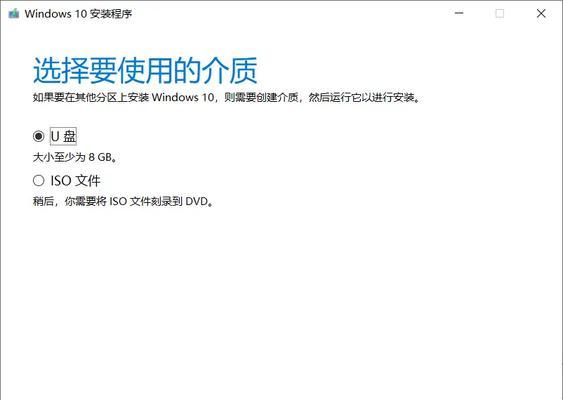The image size is (563, 400).
Task: Click the words Windows 10 in the description sentence
Action: [183, 97]
